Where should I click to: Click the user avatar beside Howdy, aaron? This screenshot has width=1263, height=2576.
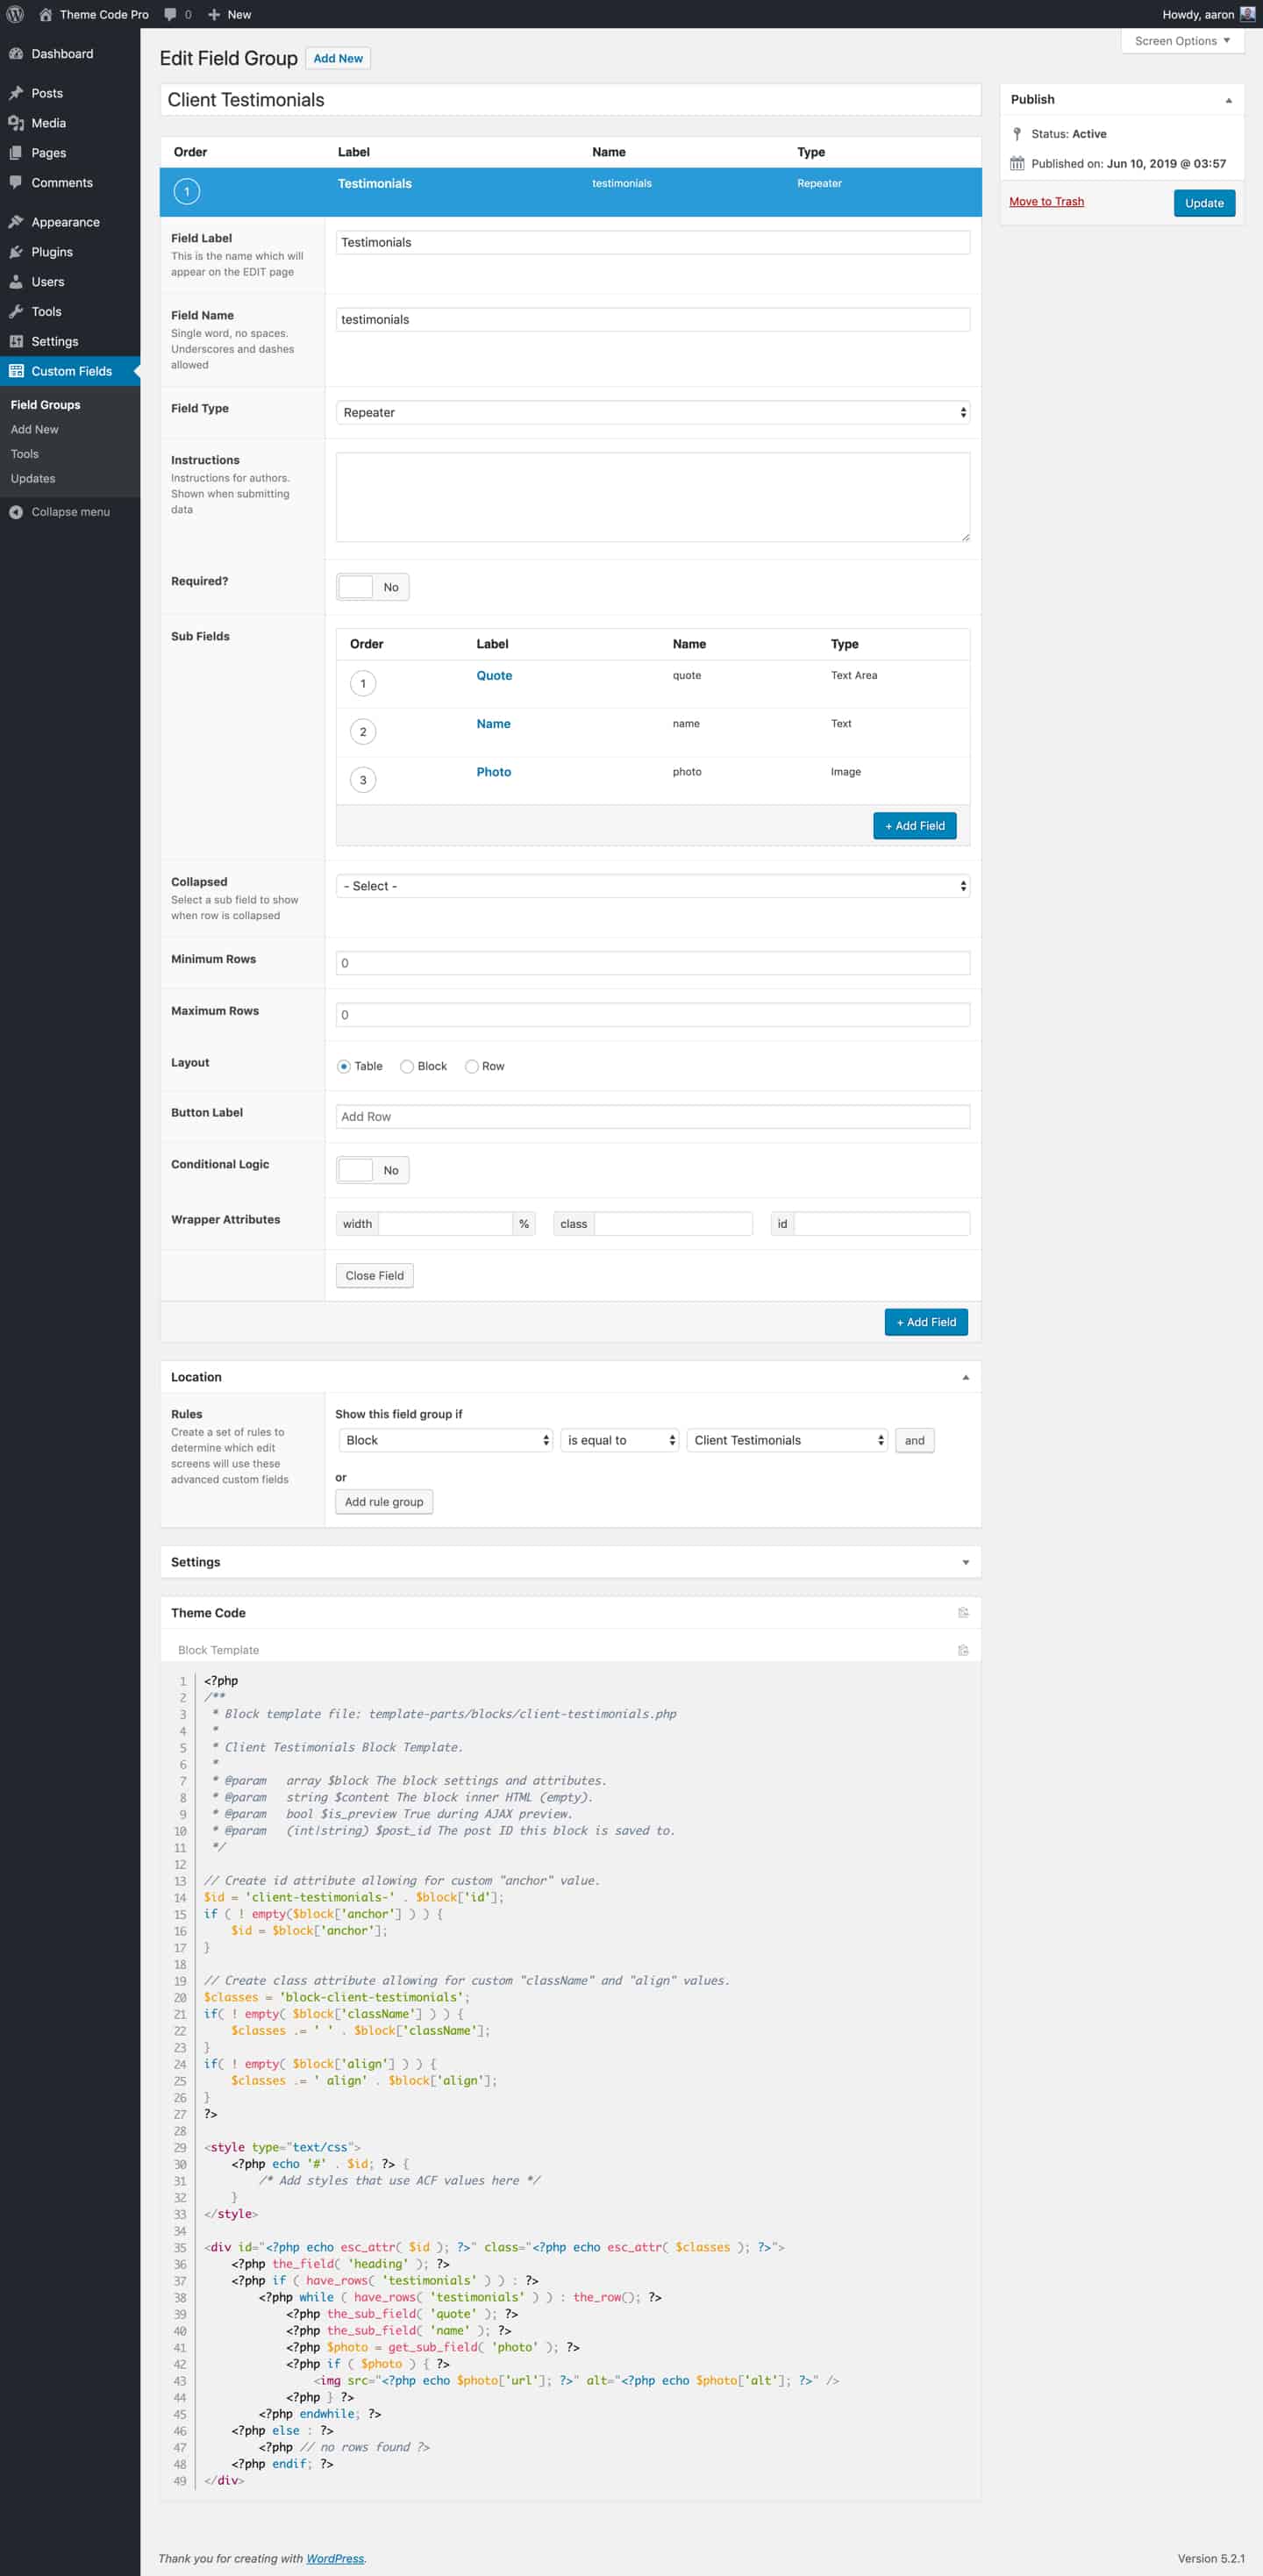click(1247, 14)
